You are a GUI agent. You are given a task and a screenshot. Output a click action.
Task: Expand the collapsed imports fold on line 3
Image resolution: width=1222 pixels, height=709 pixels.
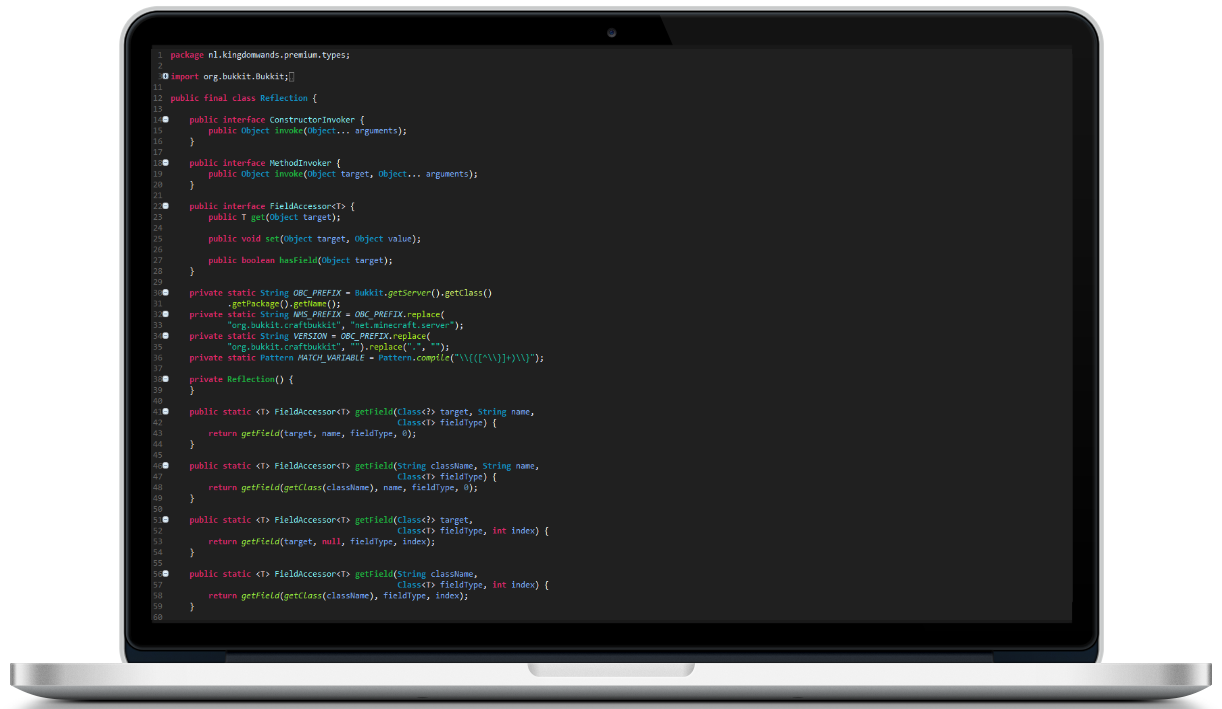coord(165,76)
